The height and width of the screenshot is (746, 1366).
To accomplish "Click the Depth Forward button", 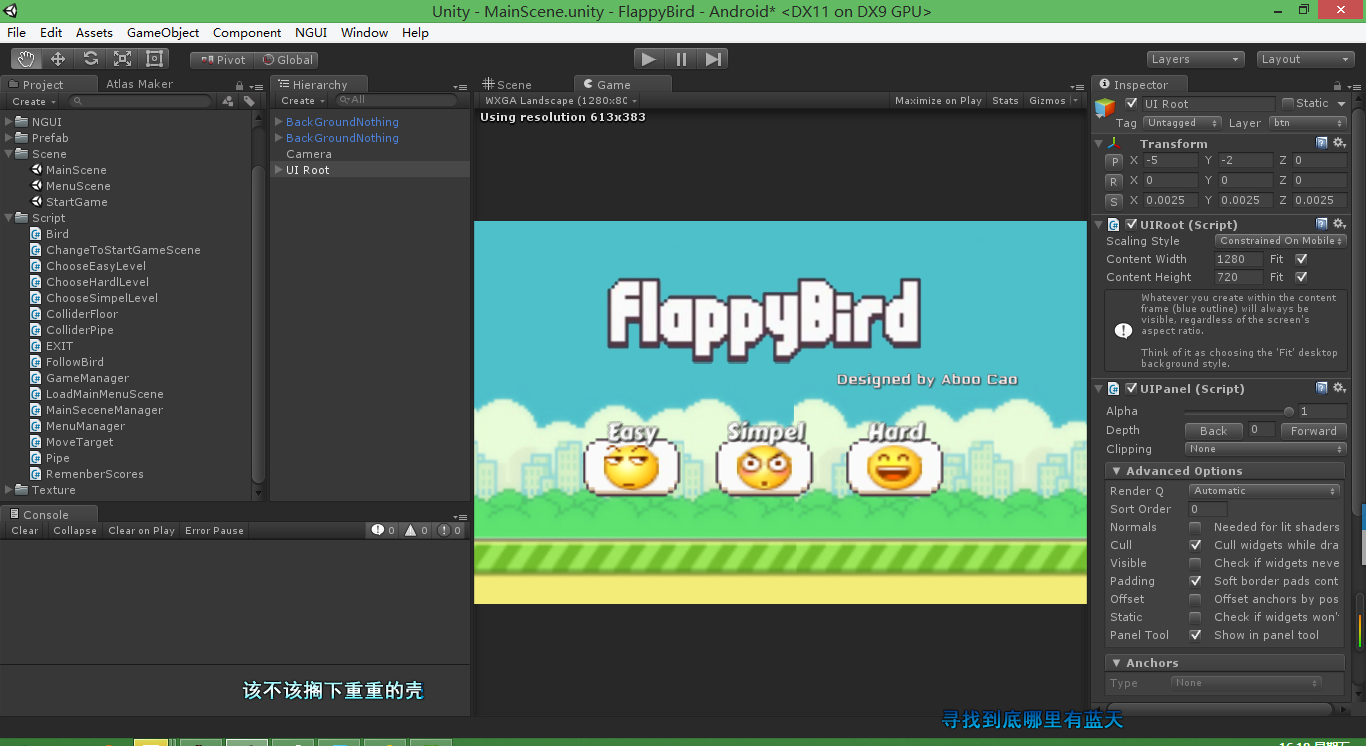I will pyautogui.click(x=1313, y=431).
